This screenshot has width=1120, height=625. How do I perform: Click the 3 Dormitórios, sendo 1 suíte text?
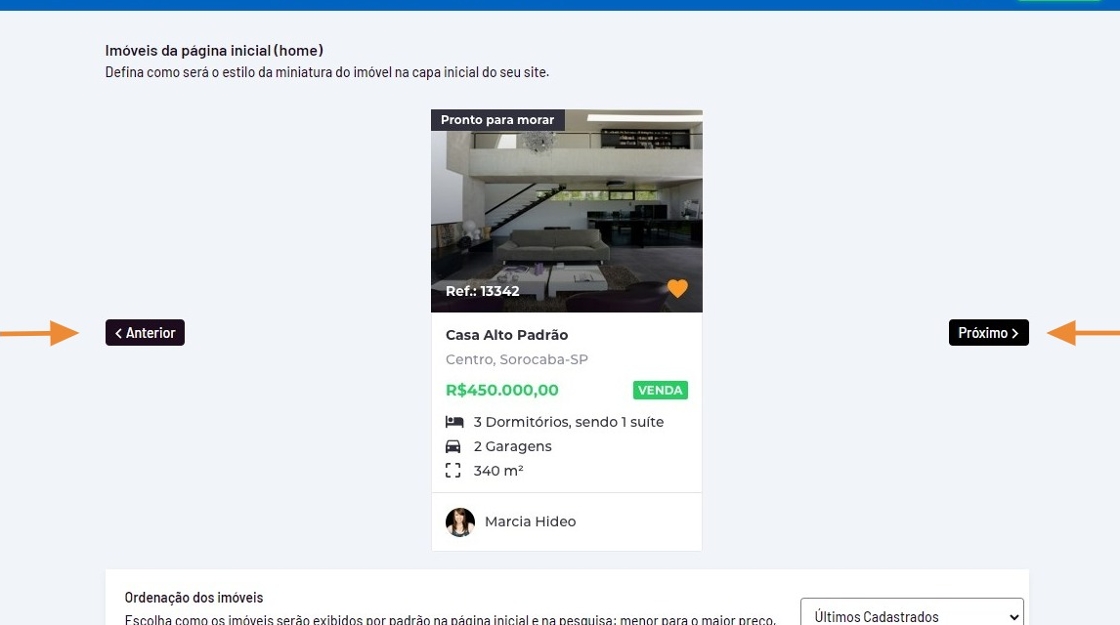point(568,422)
